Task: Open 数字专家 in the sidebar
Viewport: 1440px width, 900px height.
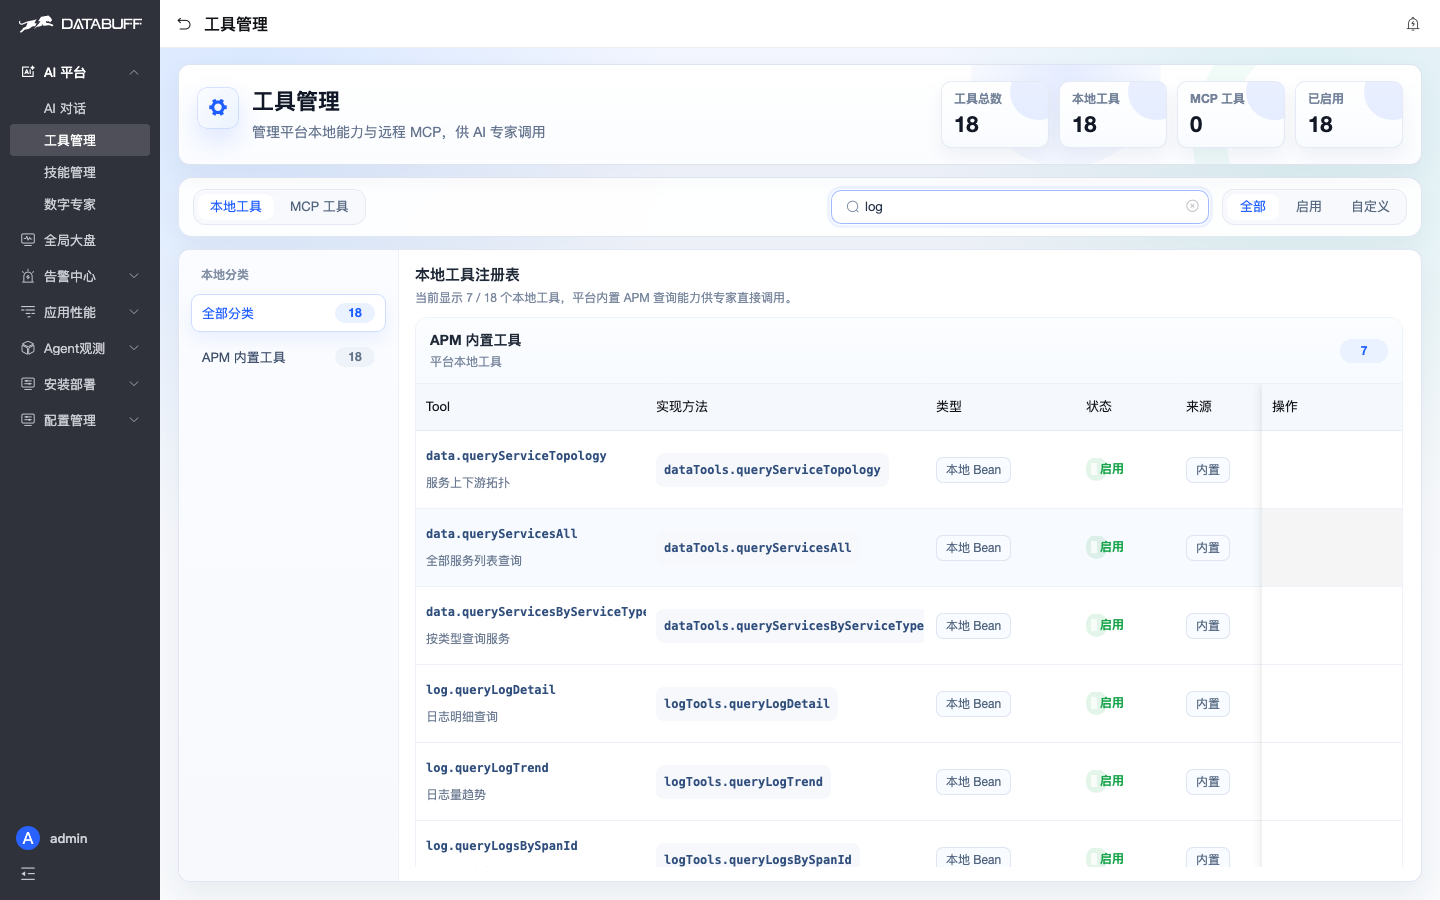Action: pos(80,204)
